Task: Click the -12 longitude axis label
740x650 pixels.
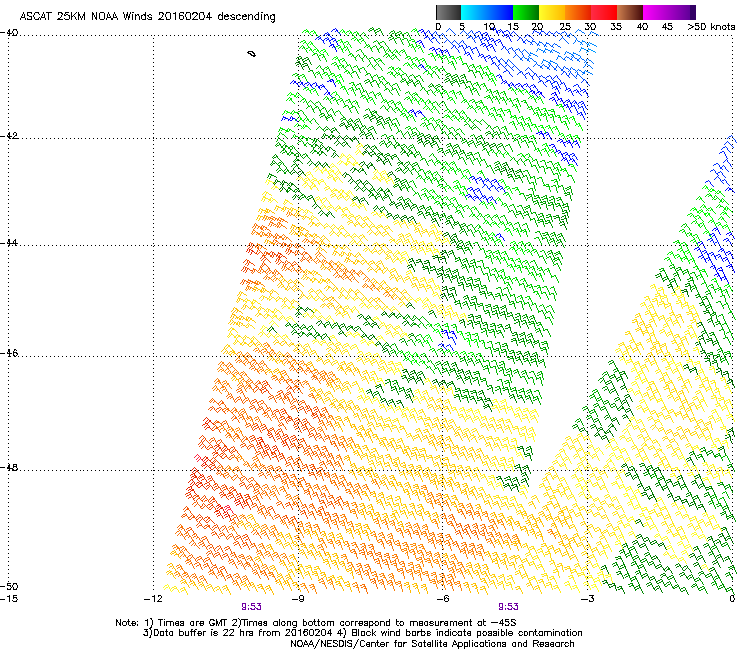Action: (x=153, y=599)
